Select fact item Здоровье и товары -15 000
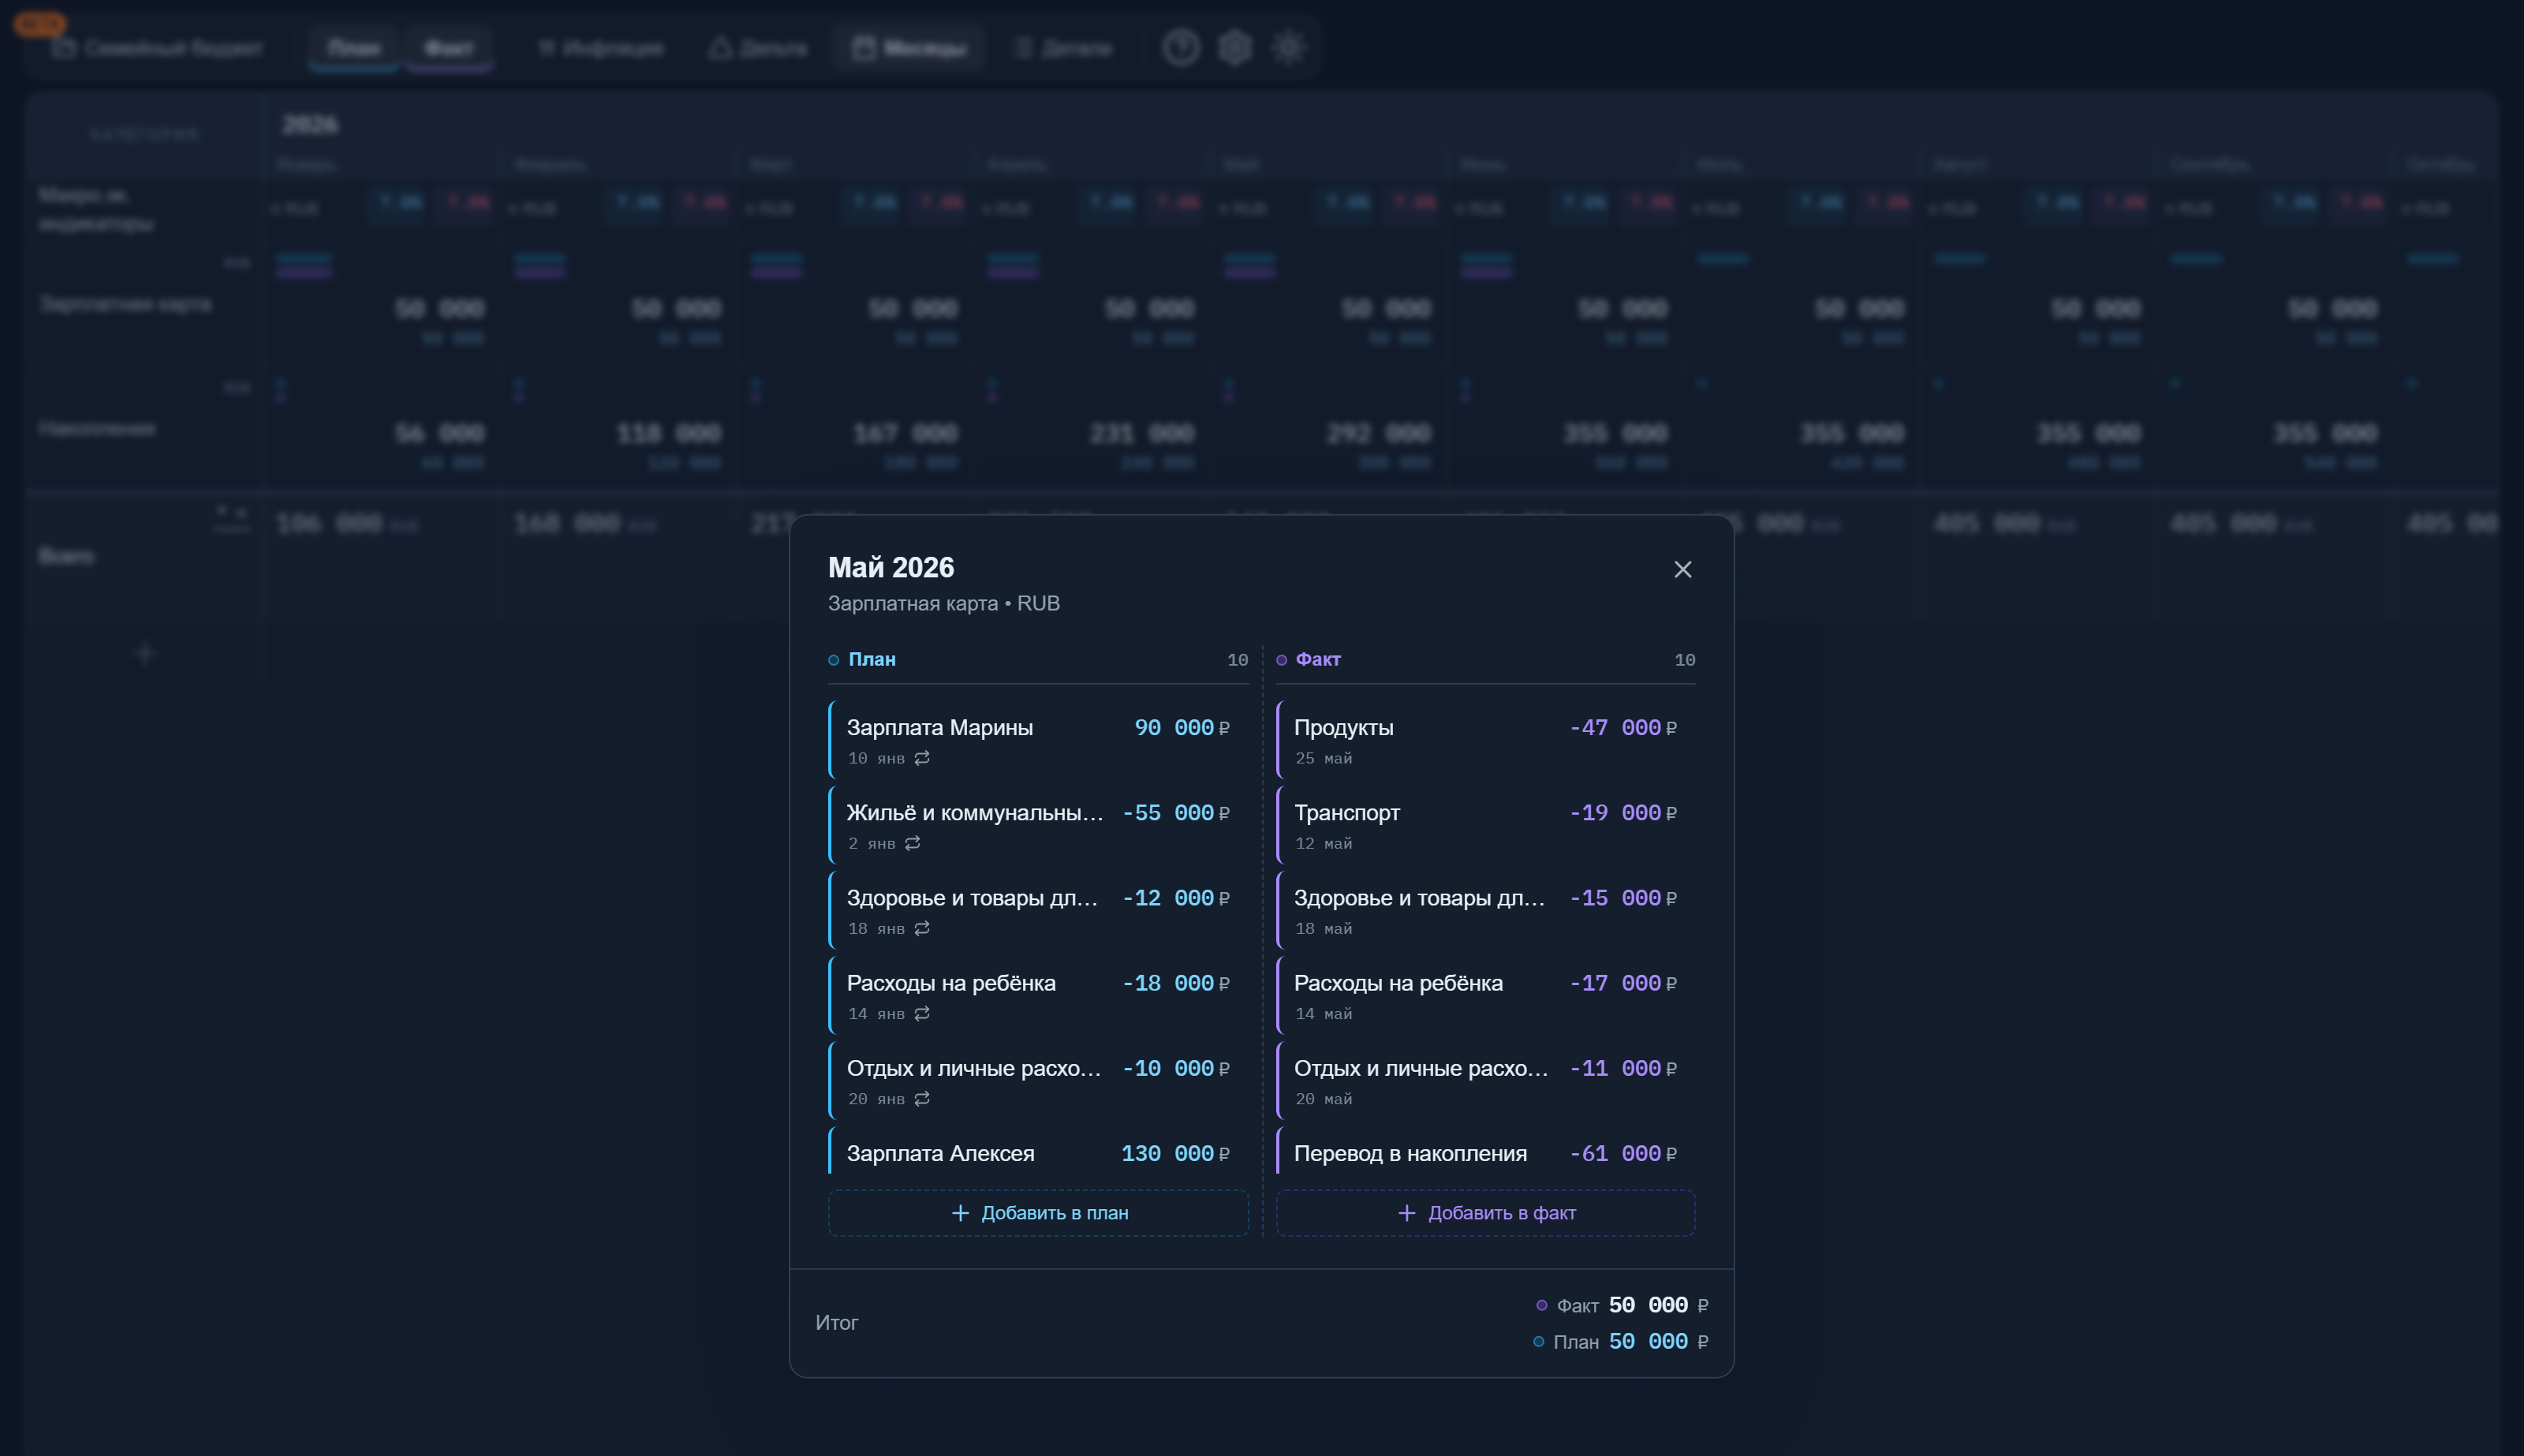The image size is (2524, 1456). (1485, 910)
